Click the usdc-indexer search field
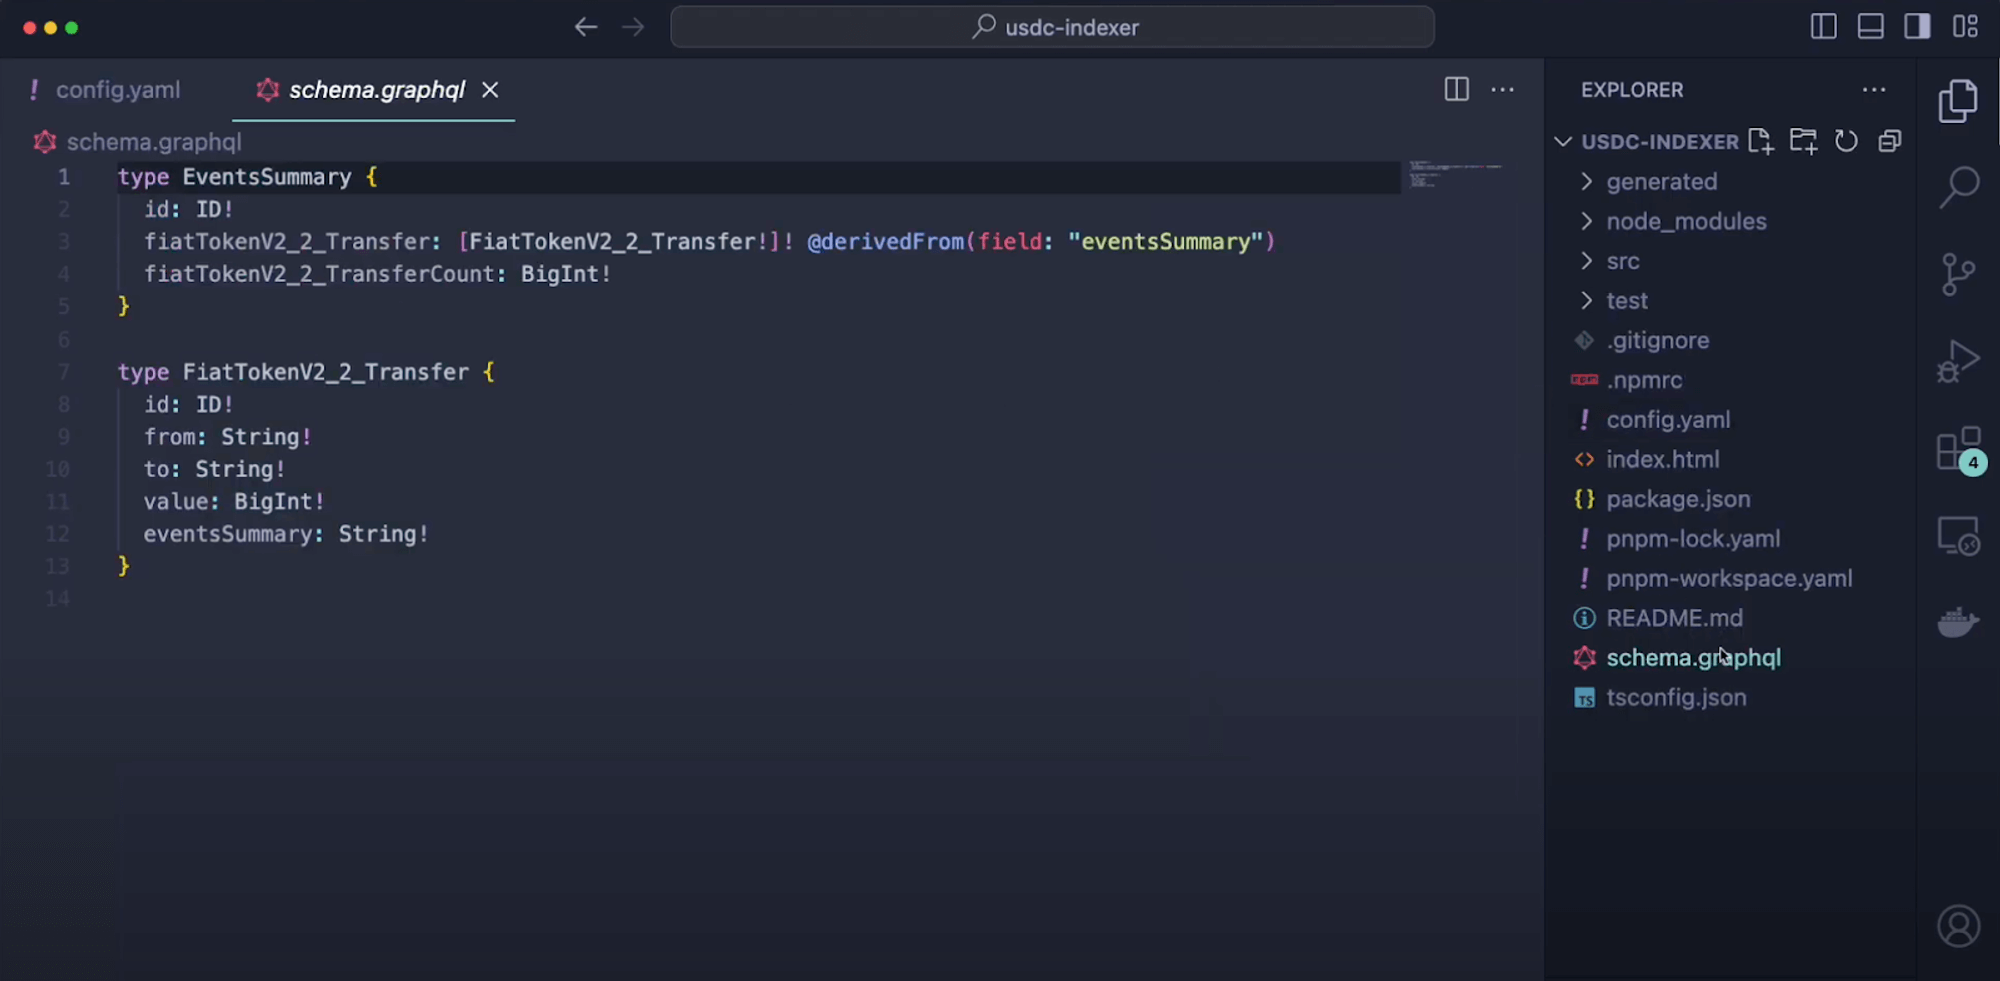This screenshot has height=981, width=2000. point(1052,27)
